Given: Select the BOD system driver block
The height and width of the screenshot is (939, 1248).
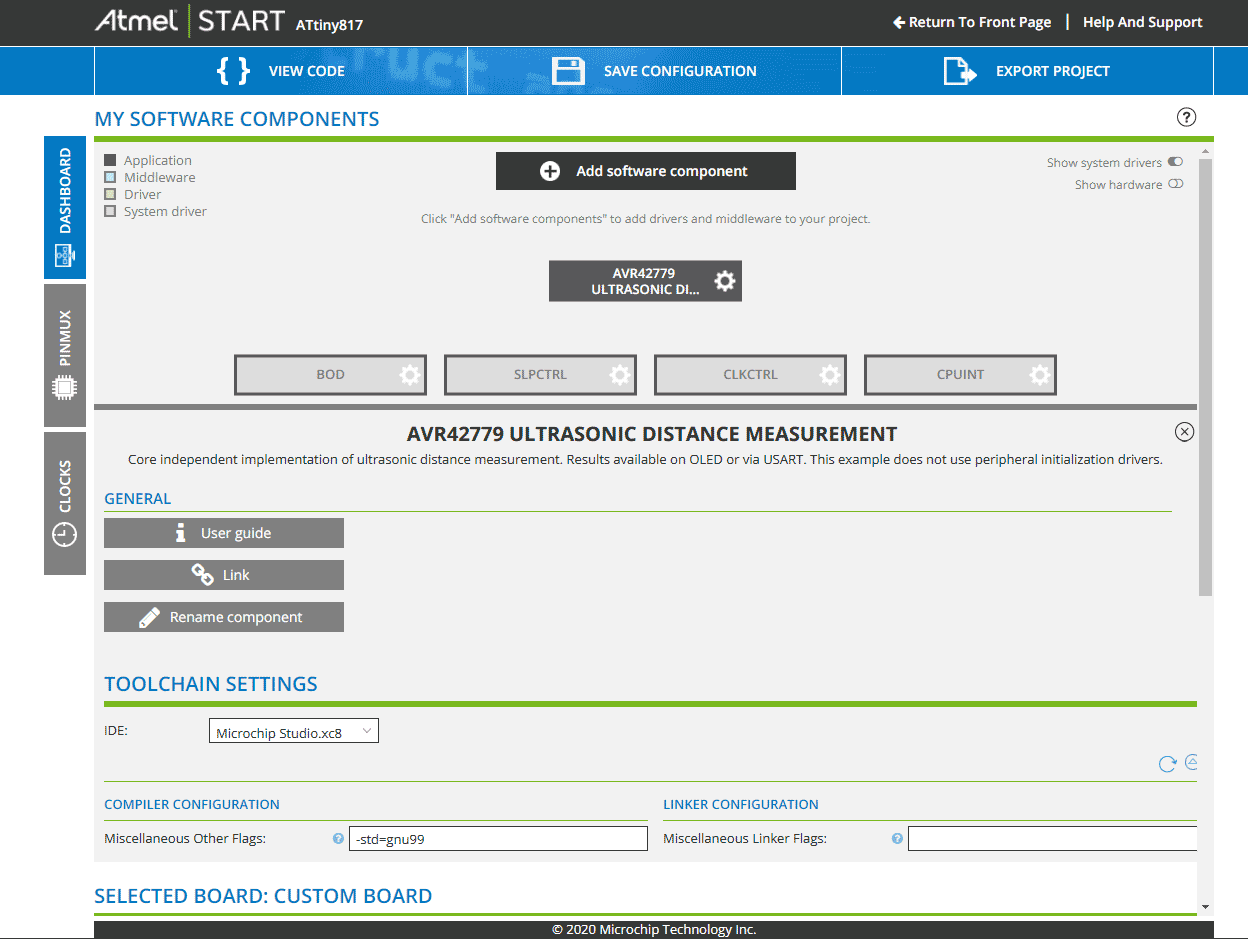Looking at the screenshot, I should pyautogui.click(x=330, y=375).
